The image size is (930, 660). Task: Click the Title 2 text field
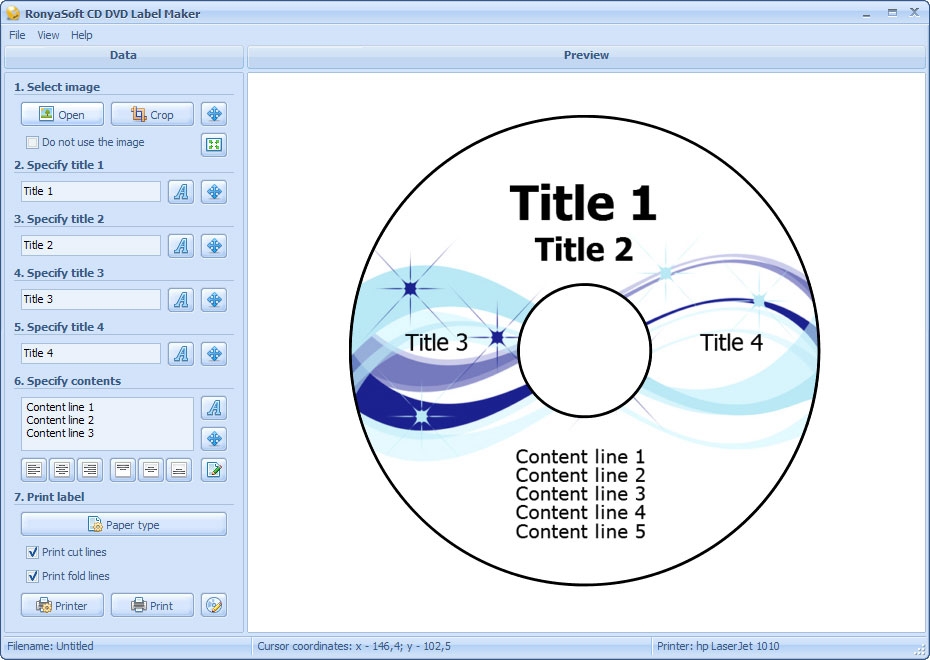point(91,245)
